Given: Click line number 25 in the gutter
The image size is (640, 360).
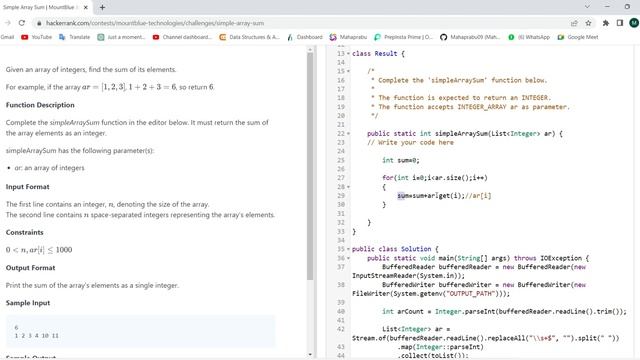Looking at the screenshot, I should pos(341,160).
